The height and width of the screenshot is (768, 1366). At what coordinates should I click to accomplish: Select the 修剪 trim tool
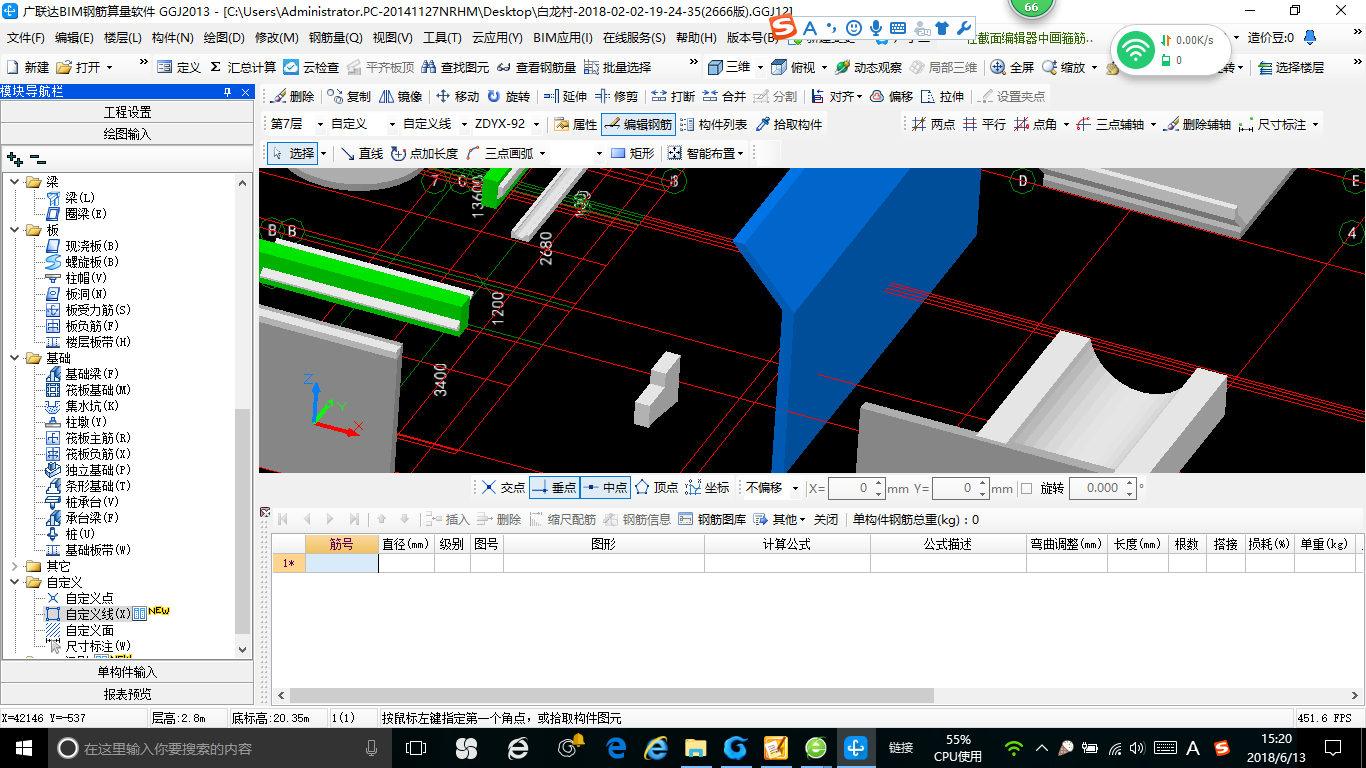coord(616,97)
